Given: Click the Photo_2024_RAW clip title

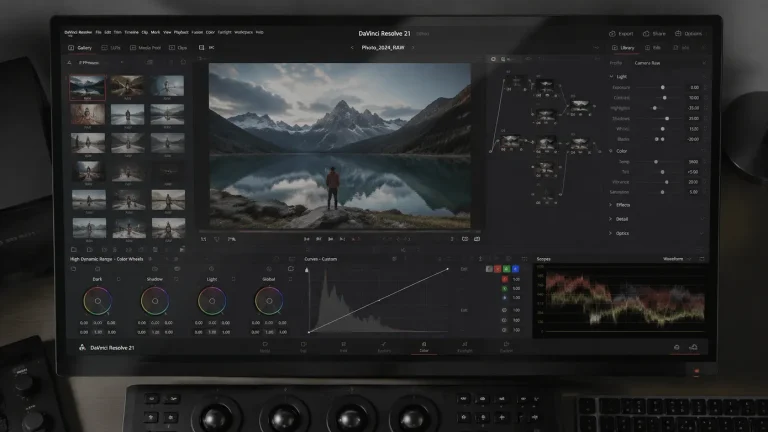Looking at the screenshot, I should (x=383, y=48).
